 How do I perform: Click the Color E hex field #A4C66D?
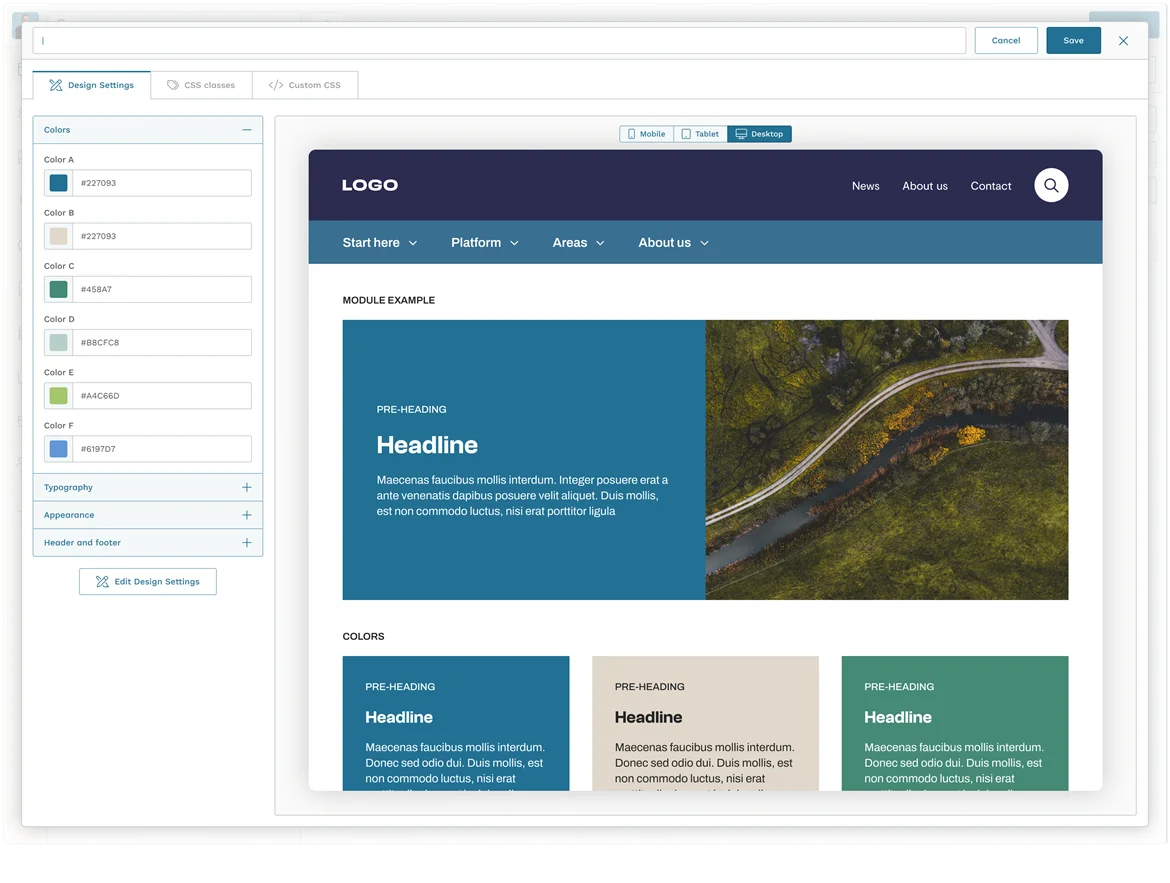click(162, 396)
